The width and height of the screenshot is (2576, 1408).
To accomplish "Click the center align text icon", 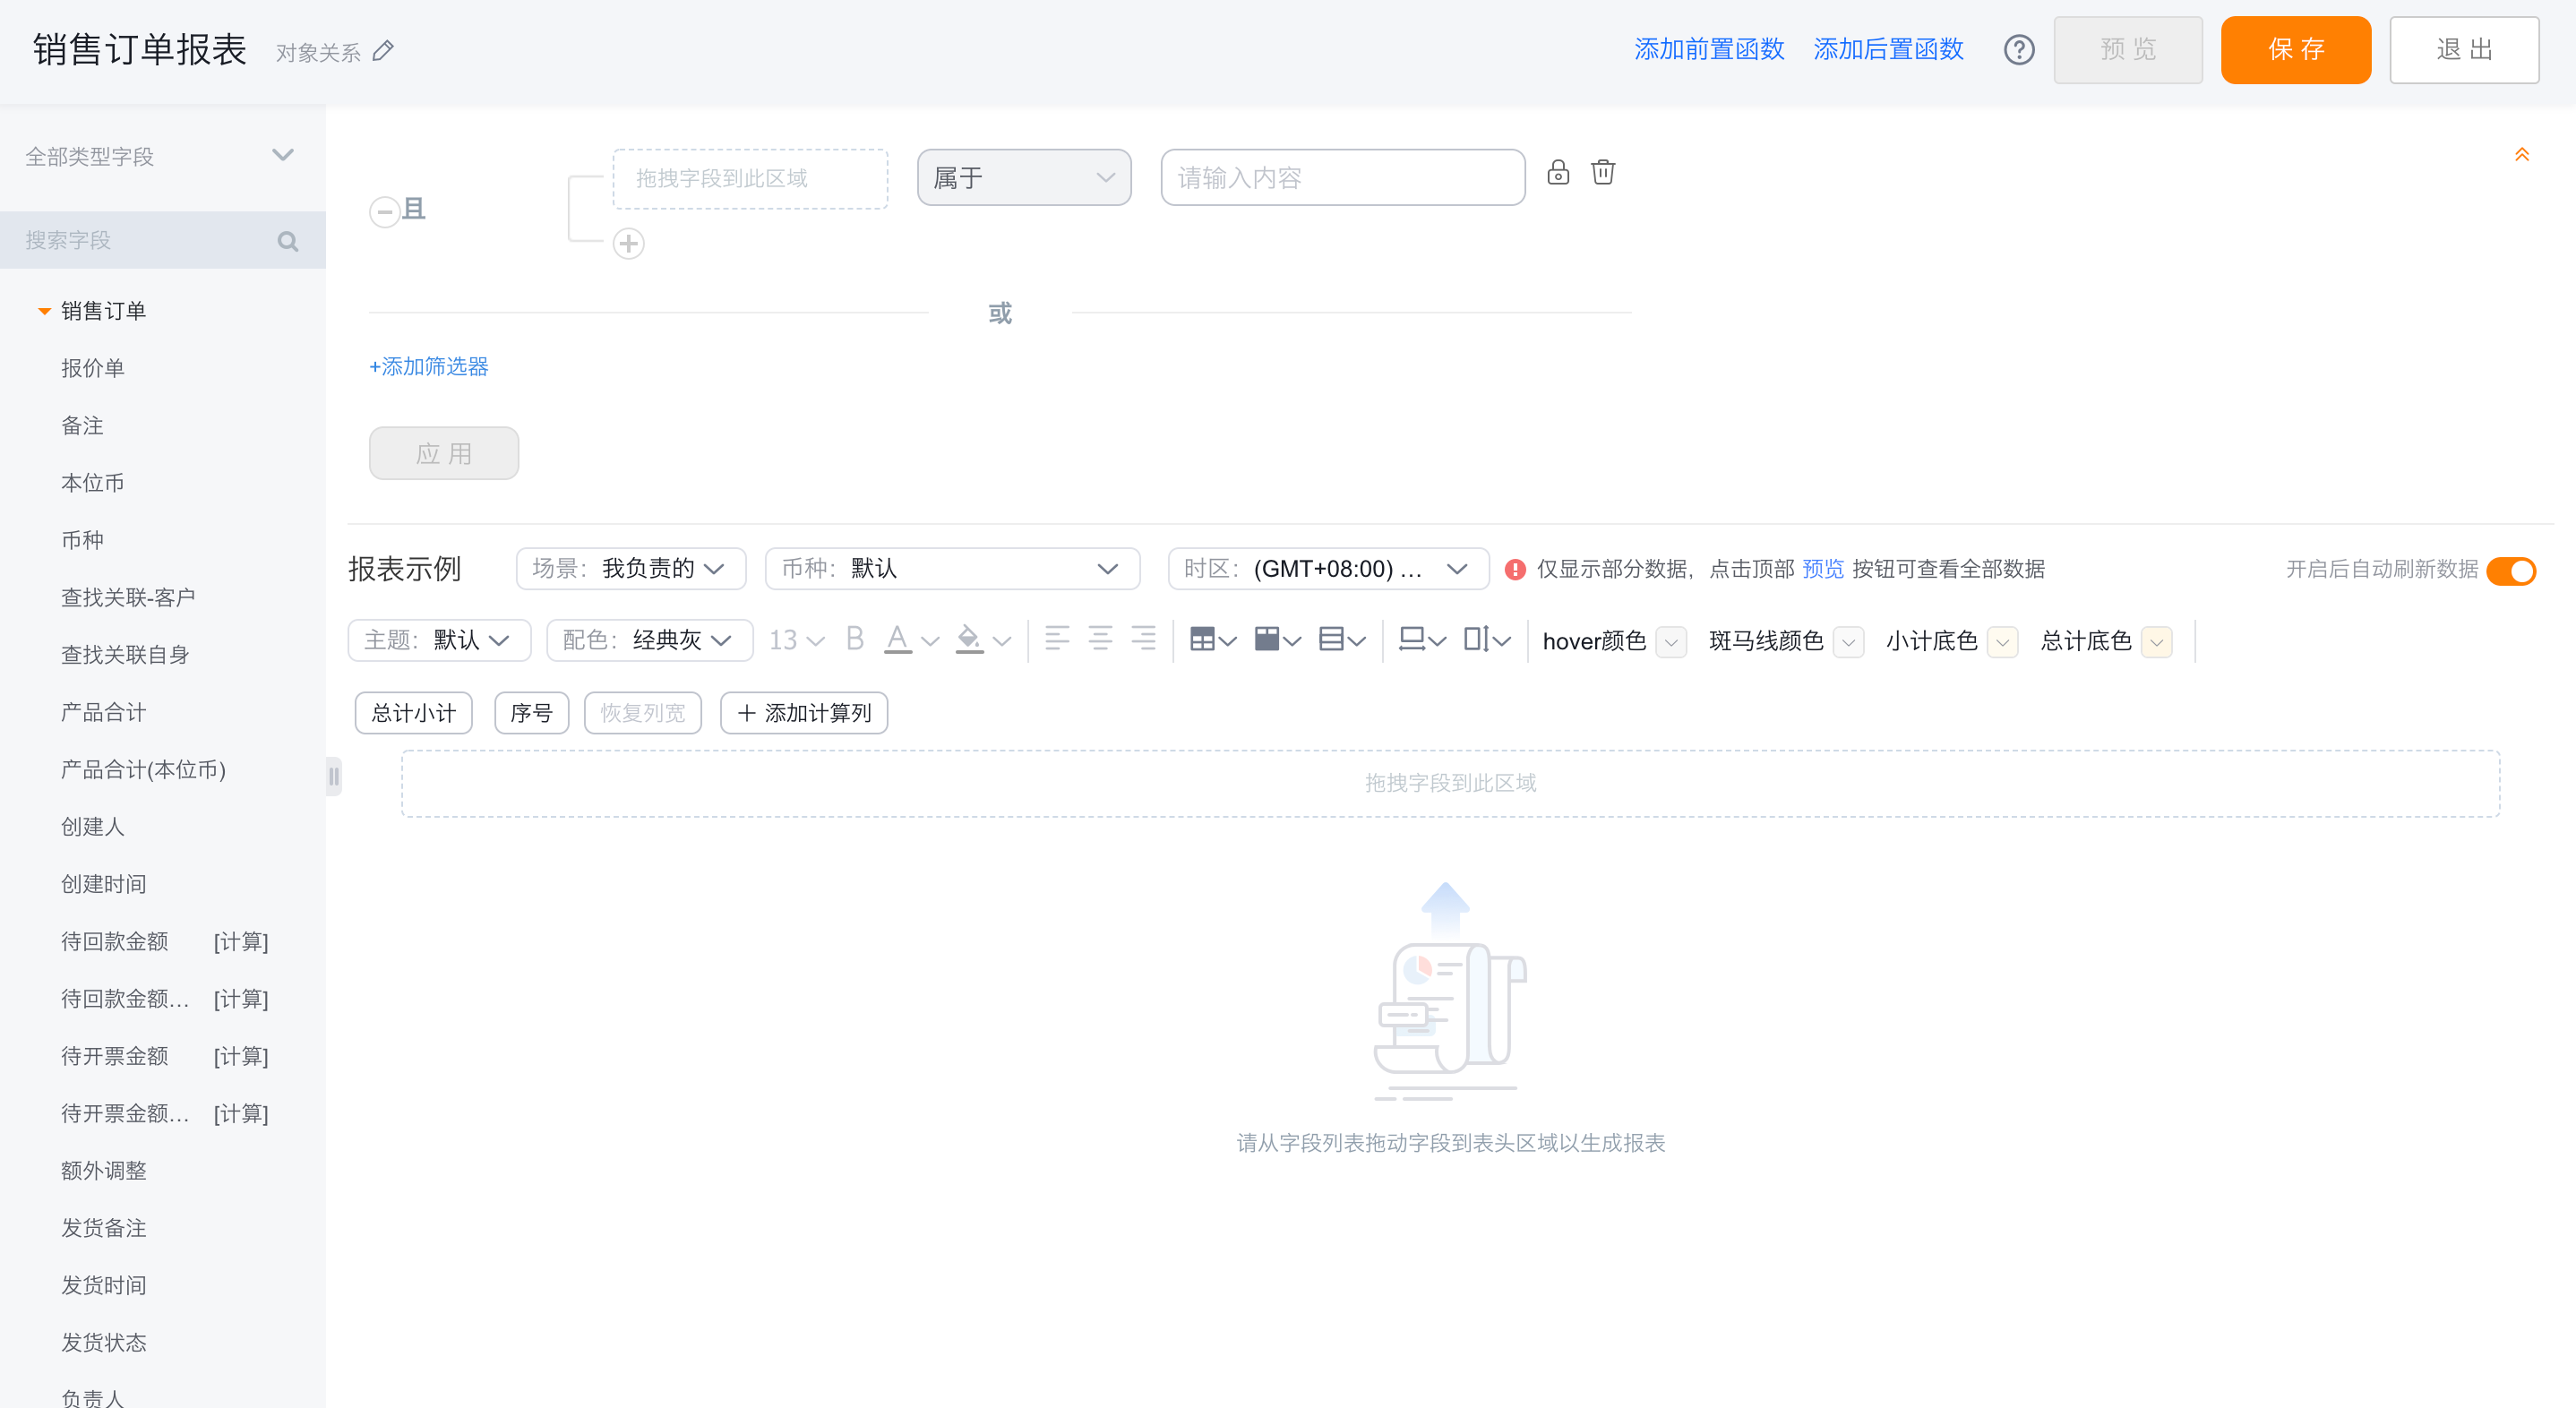I will pyautogui.click(x=1100, y=639).
